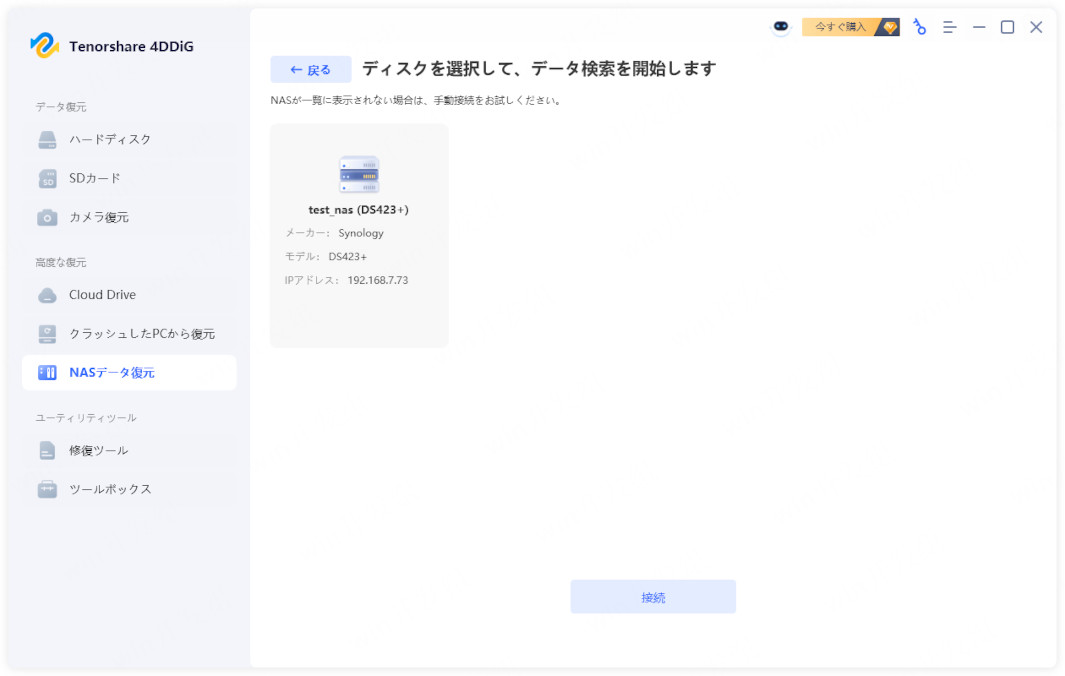The image size is (1065, 676).
Task: Click the ユーティリティツール section label
Action: pyautogui.click(x=86, y=418)
